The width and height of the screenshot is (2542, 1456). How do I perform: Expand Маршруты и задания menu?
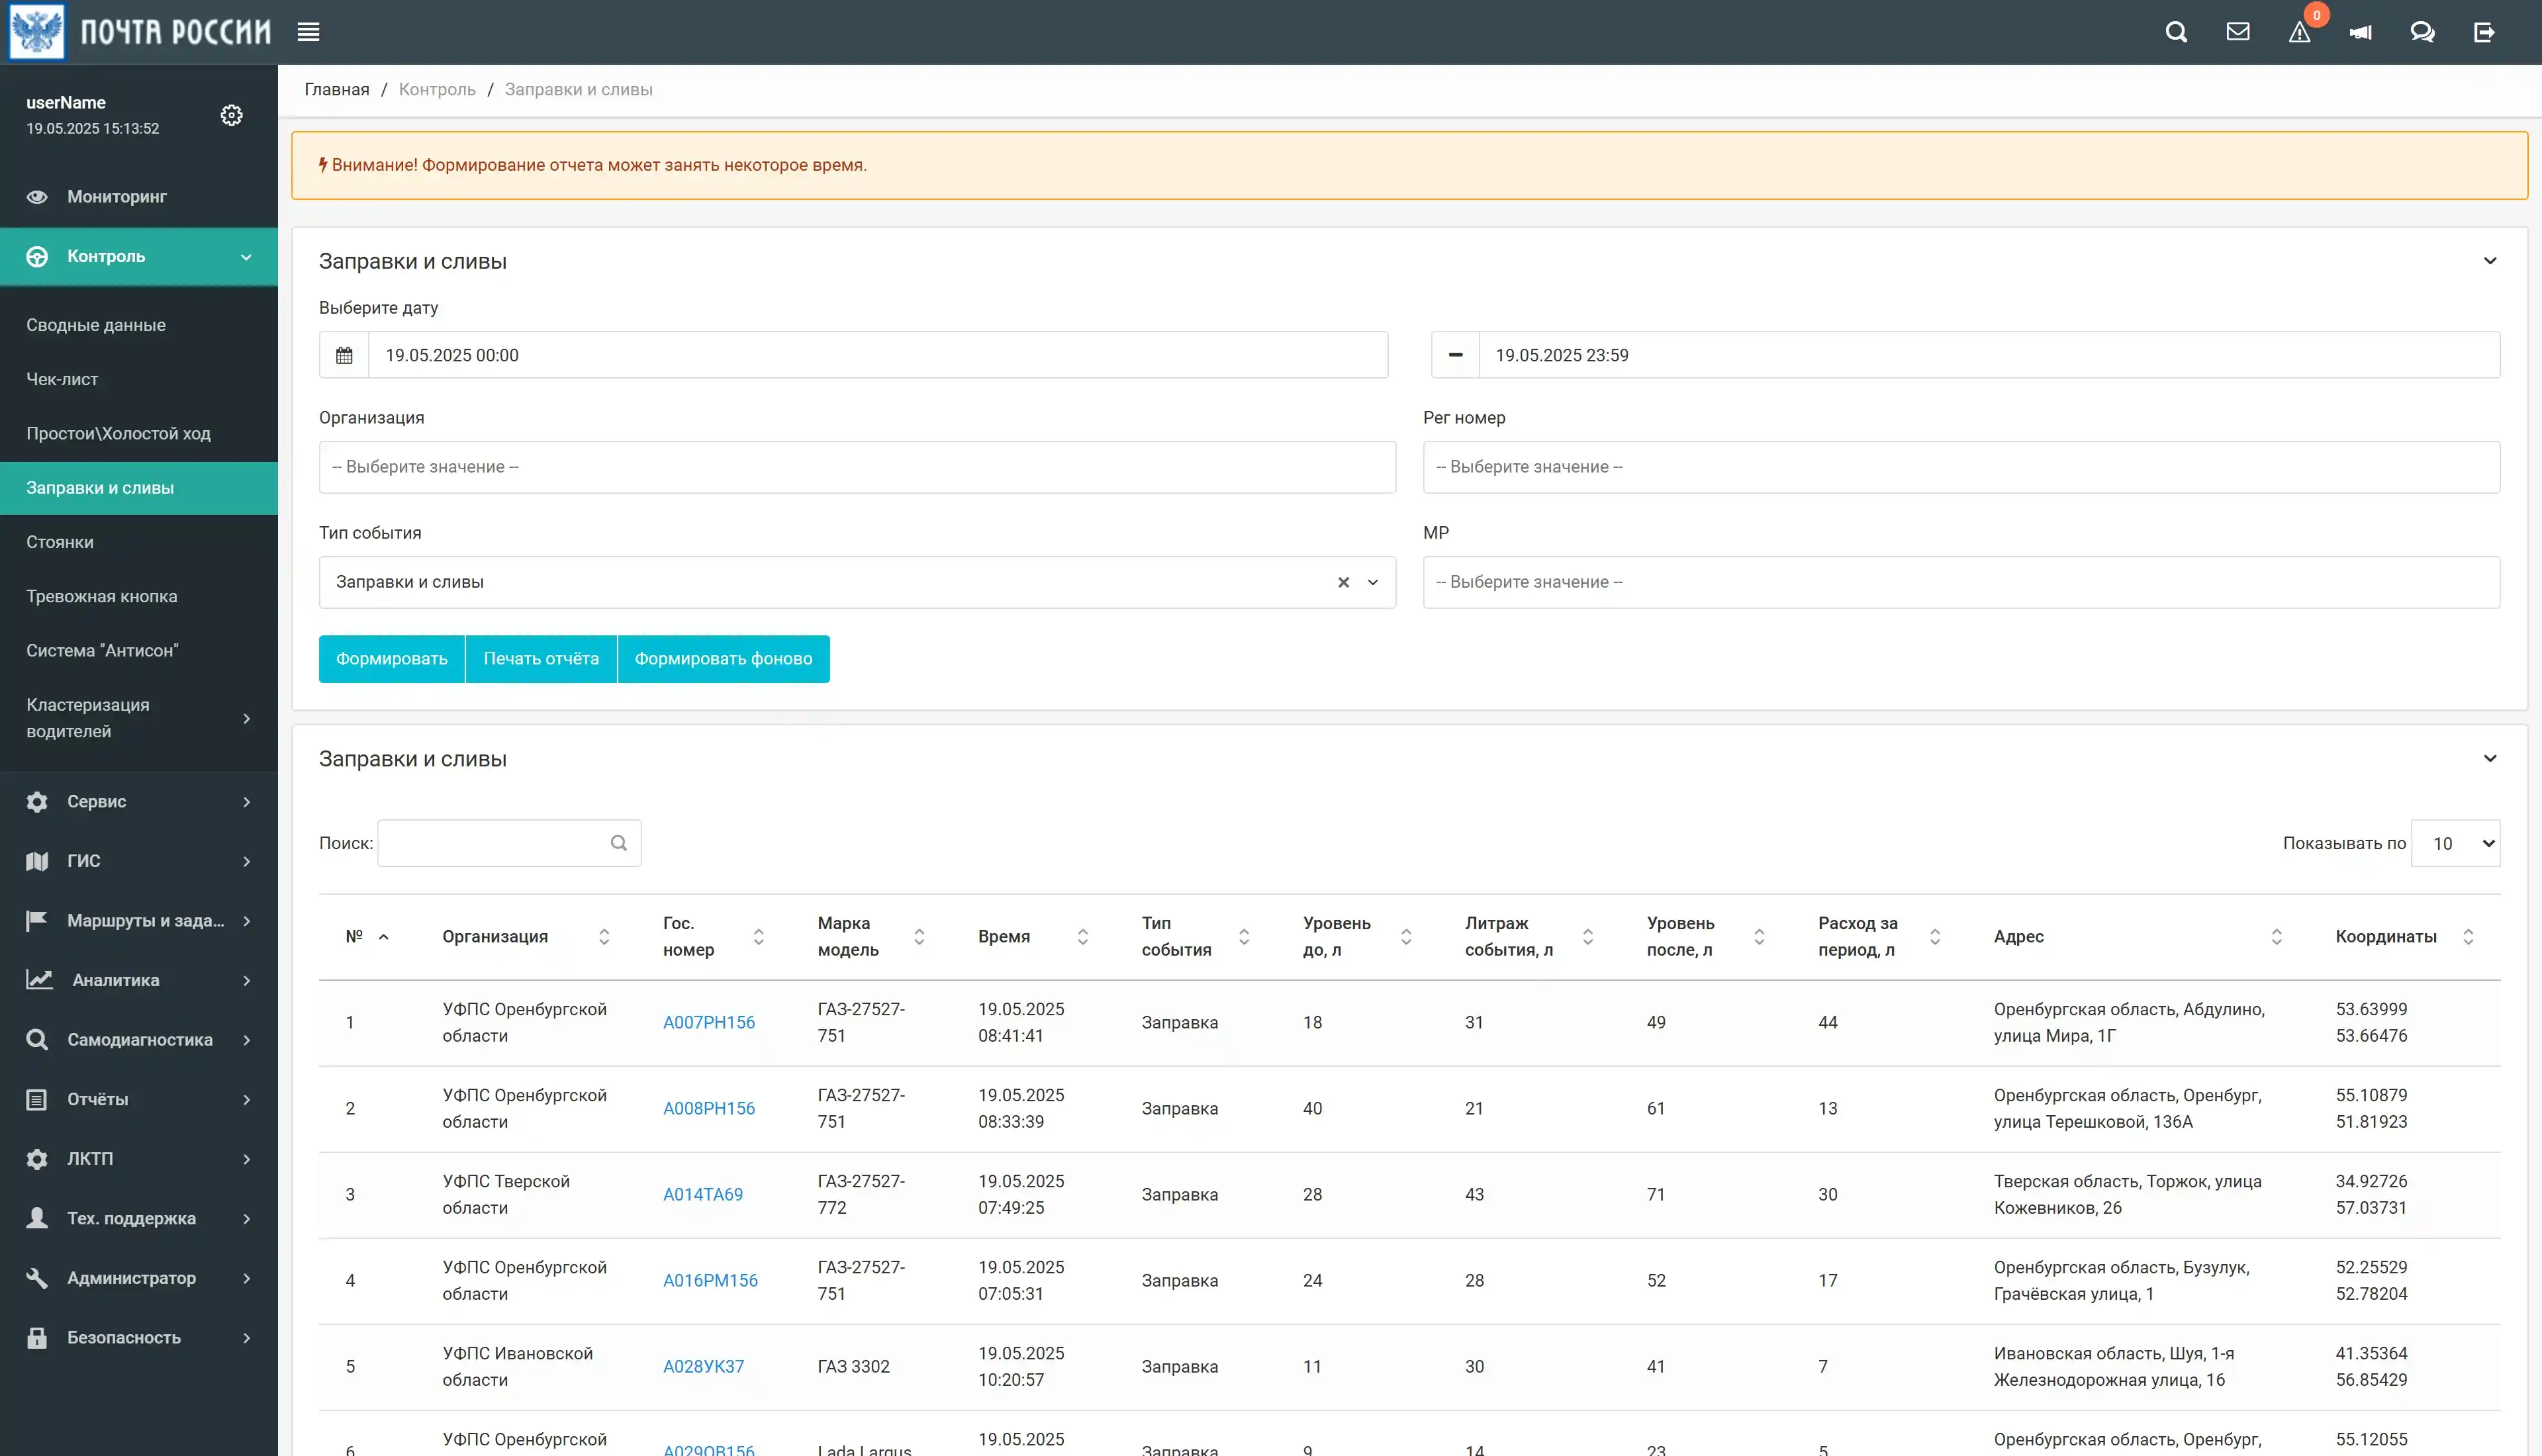click(x=139, y=921)
